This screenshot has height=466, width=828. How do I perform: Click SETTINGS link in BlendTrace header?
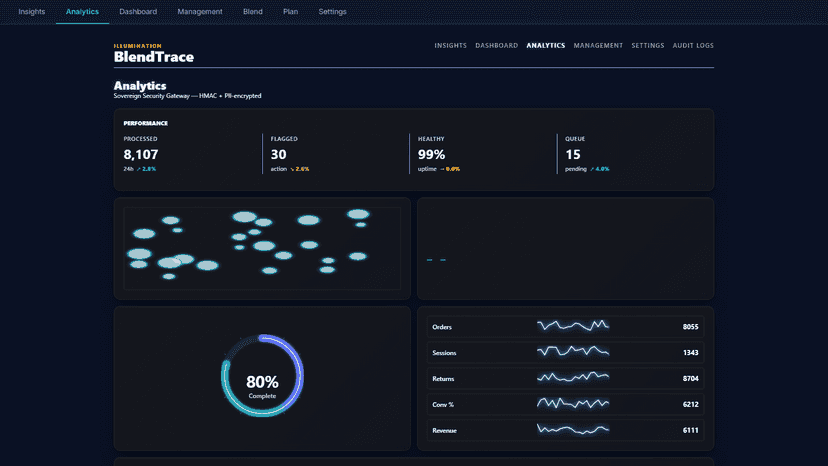(648, 45)
